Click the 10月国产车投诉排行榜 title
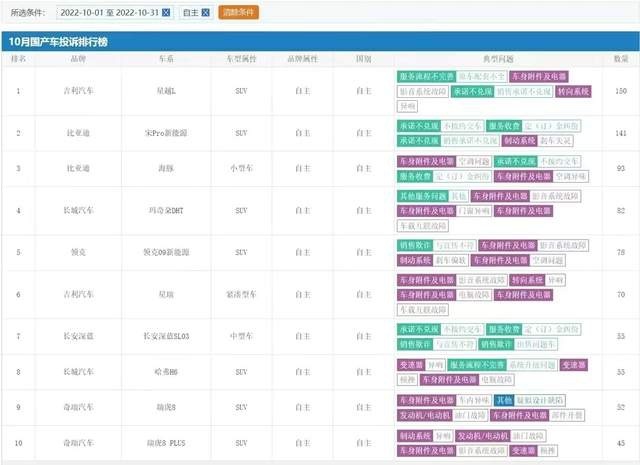 [x=58, y=42]
